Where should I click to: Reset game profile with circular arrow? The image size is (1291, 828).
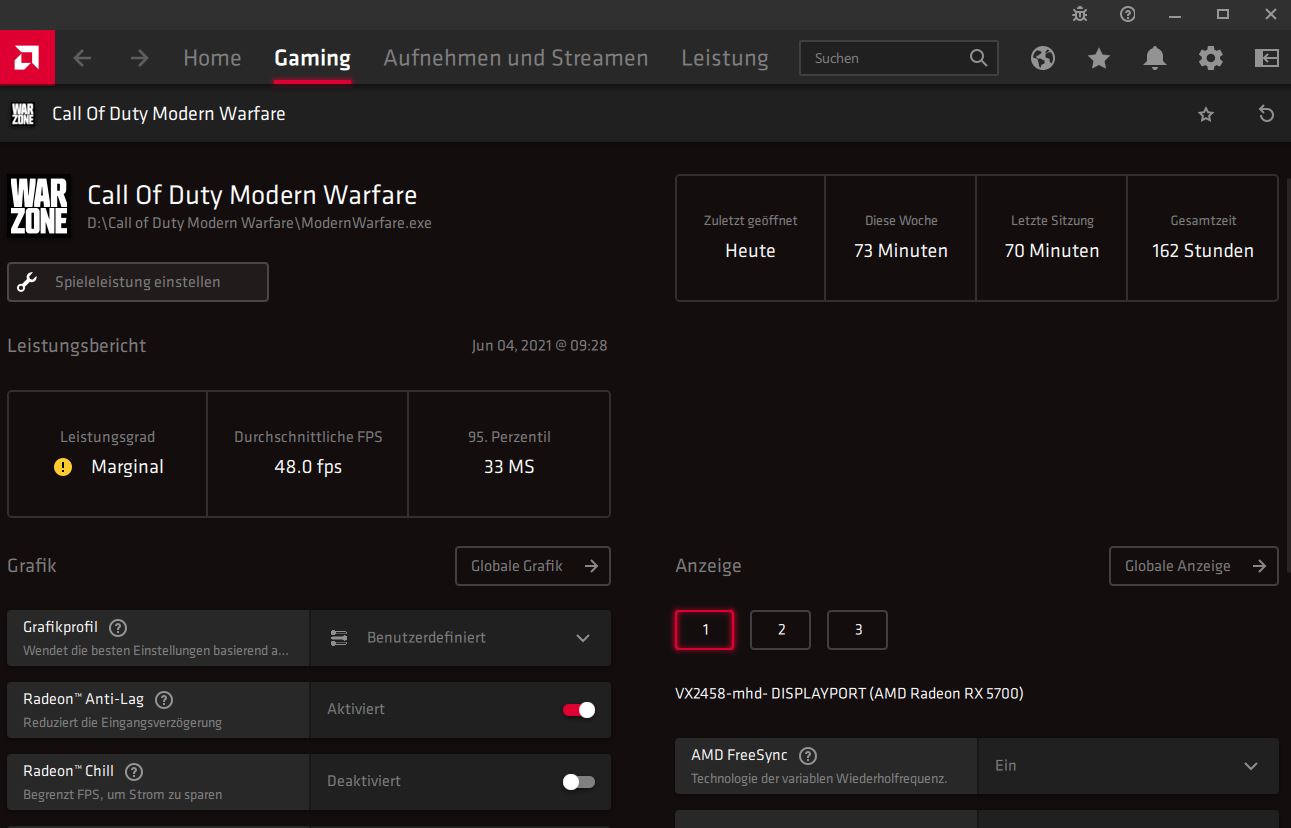[x=1266, y=114]
